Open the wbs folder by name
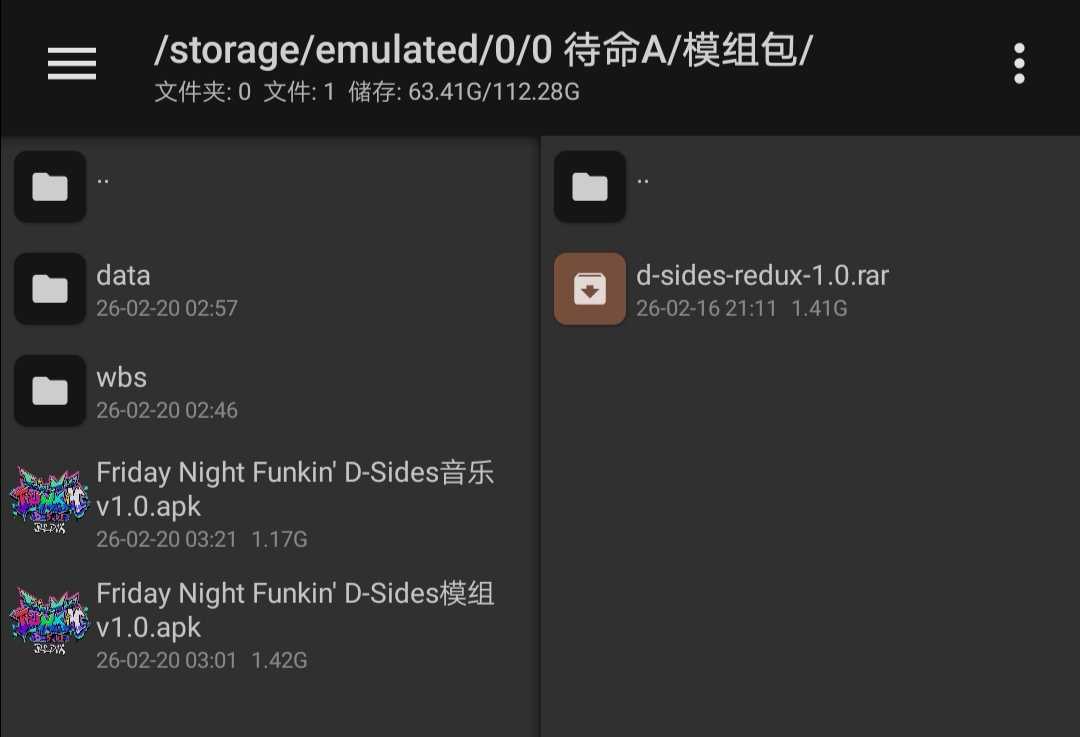 (121, 378)
